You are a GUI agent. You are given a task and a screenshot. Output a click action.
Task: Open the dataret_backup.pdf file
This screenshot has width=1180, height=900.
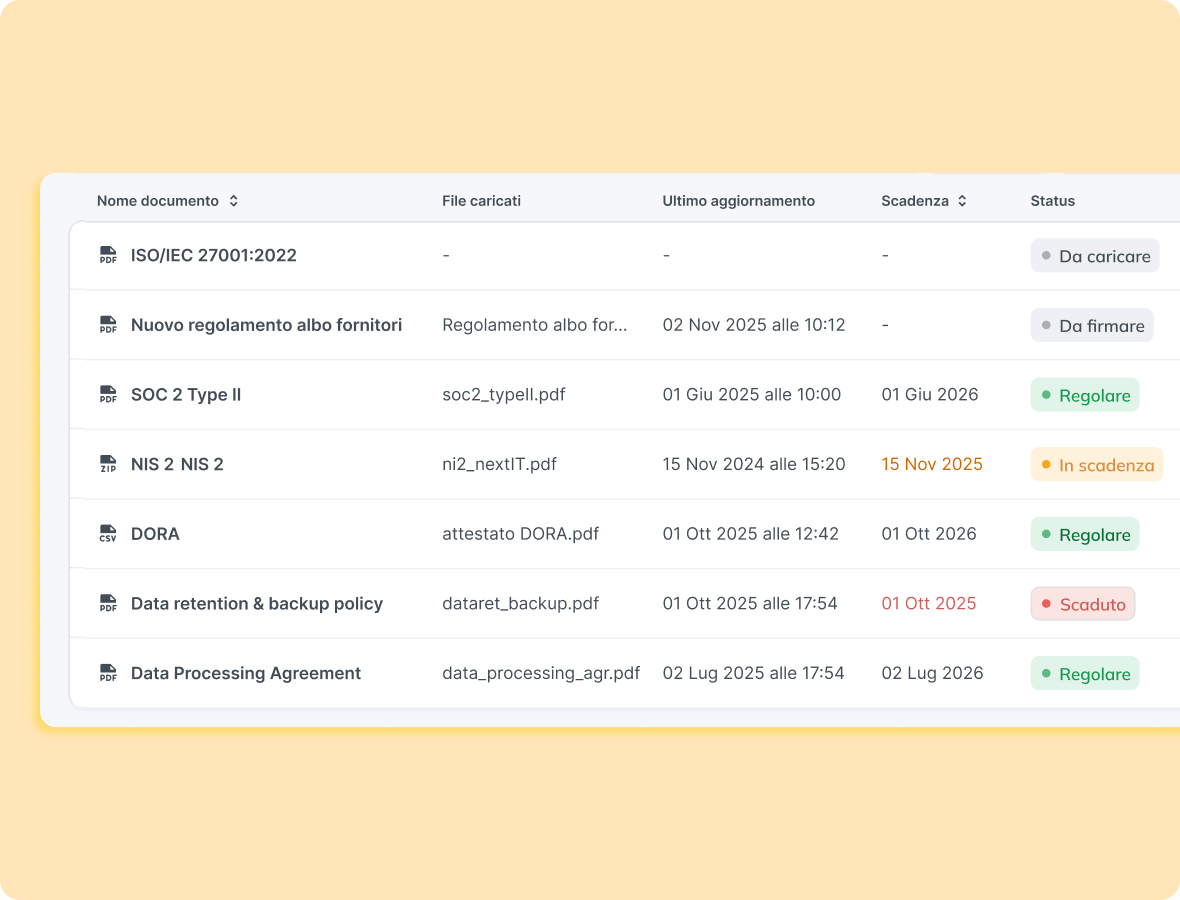click(520, 604)
